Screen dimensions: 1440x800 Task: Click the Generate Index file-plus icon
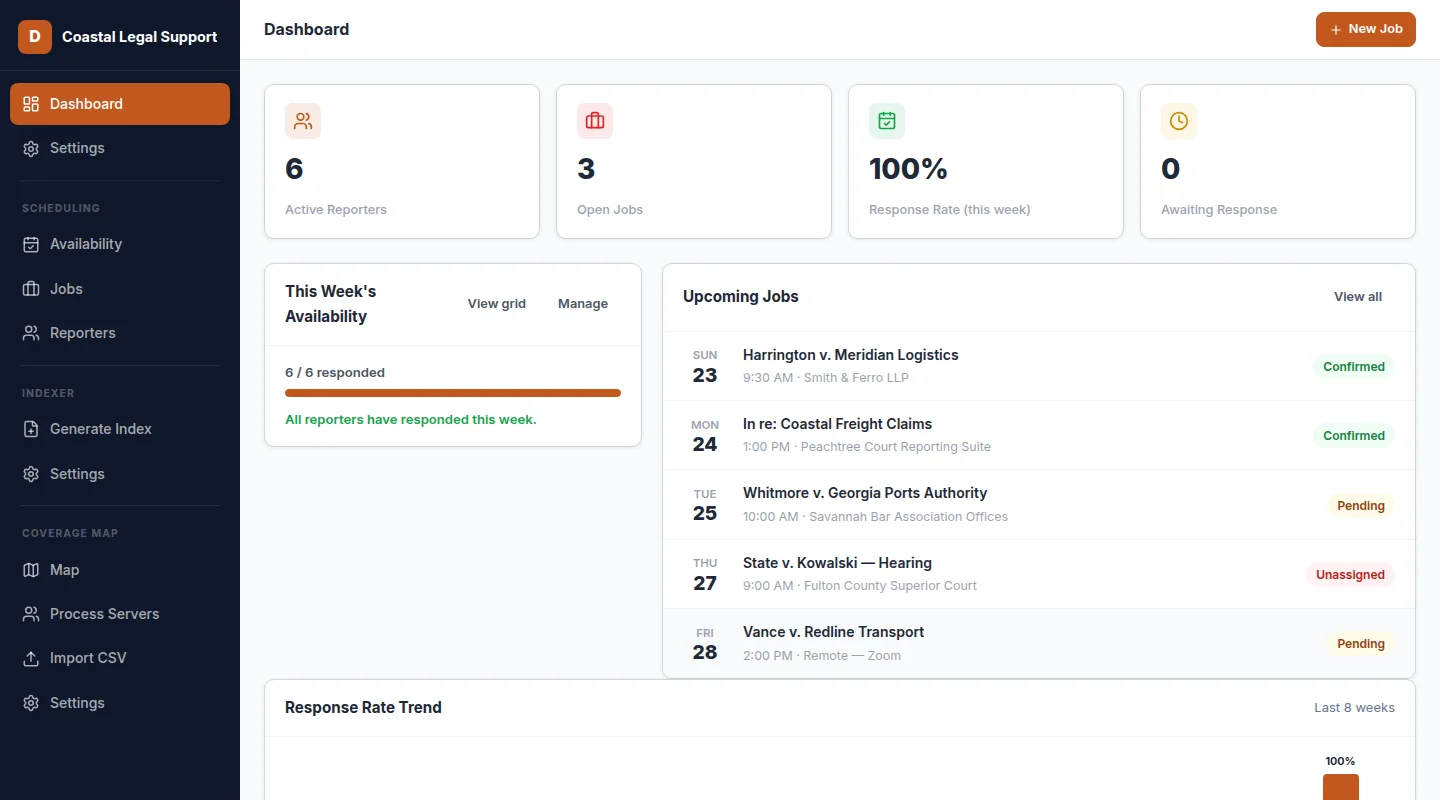pos(31,429)
